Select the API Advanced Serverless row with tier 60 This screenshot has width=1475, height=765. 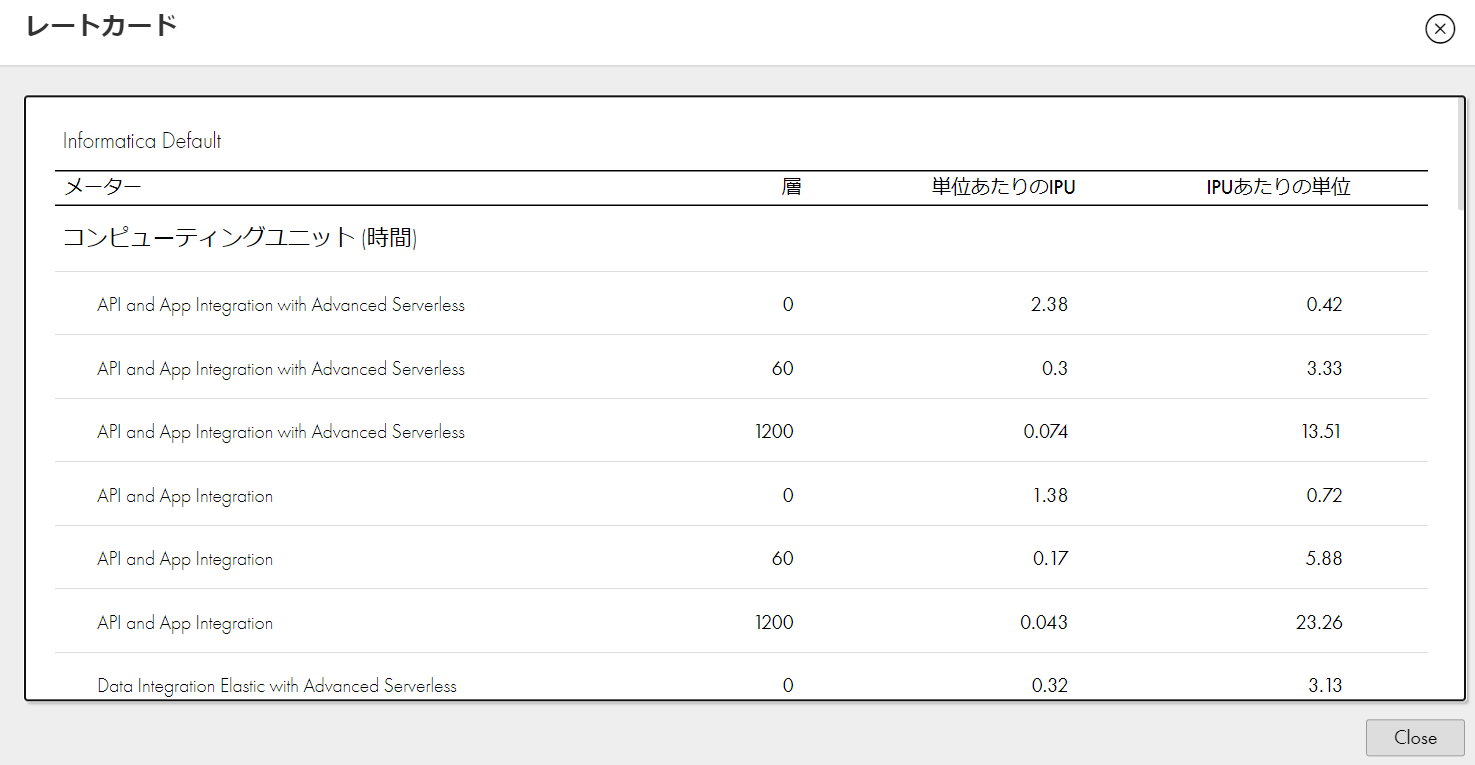click(x=741, y=368)
